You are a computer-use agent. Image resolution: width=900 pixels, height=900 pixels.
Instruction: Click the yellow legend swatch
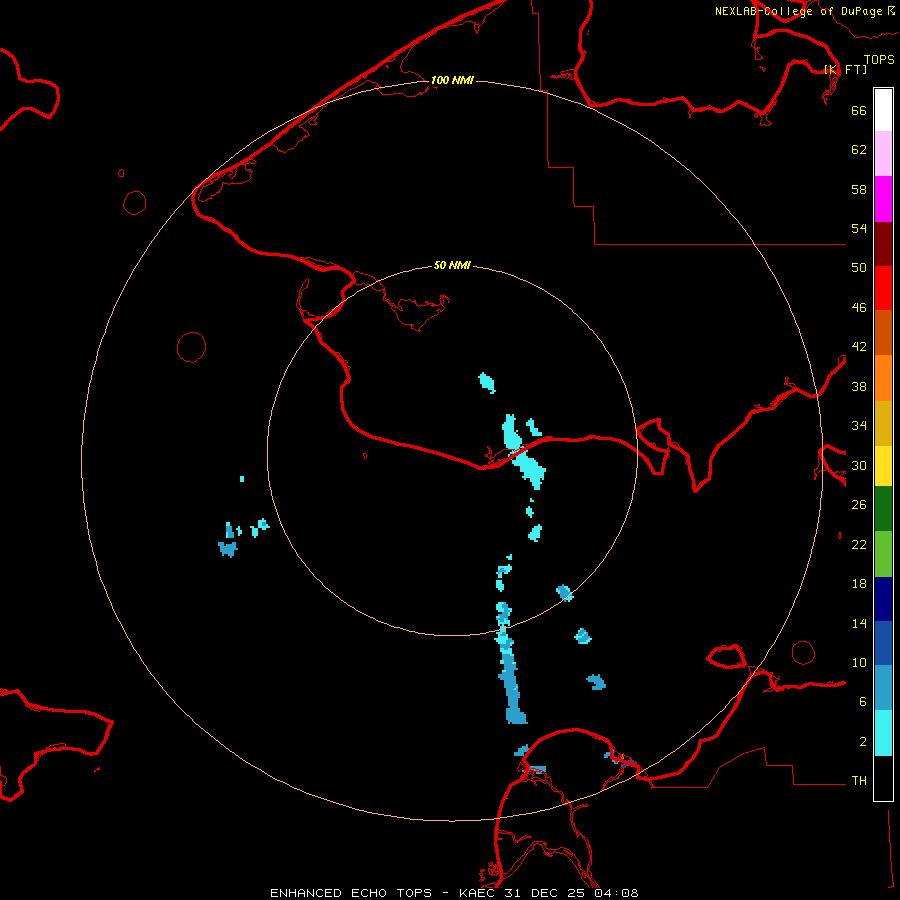[x=883, y=466]
